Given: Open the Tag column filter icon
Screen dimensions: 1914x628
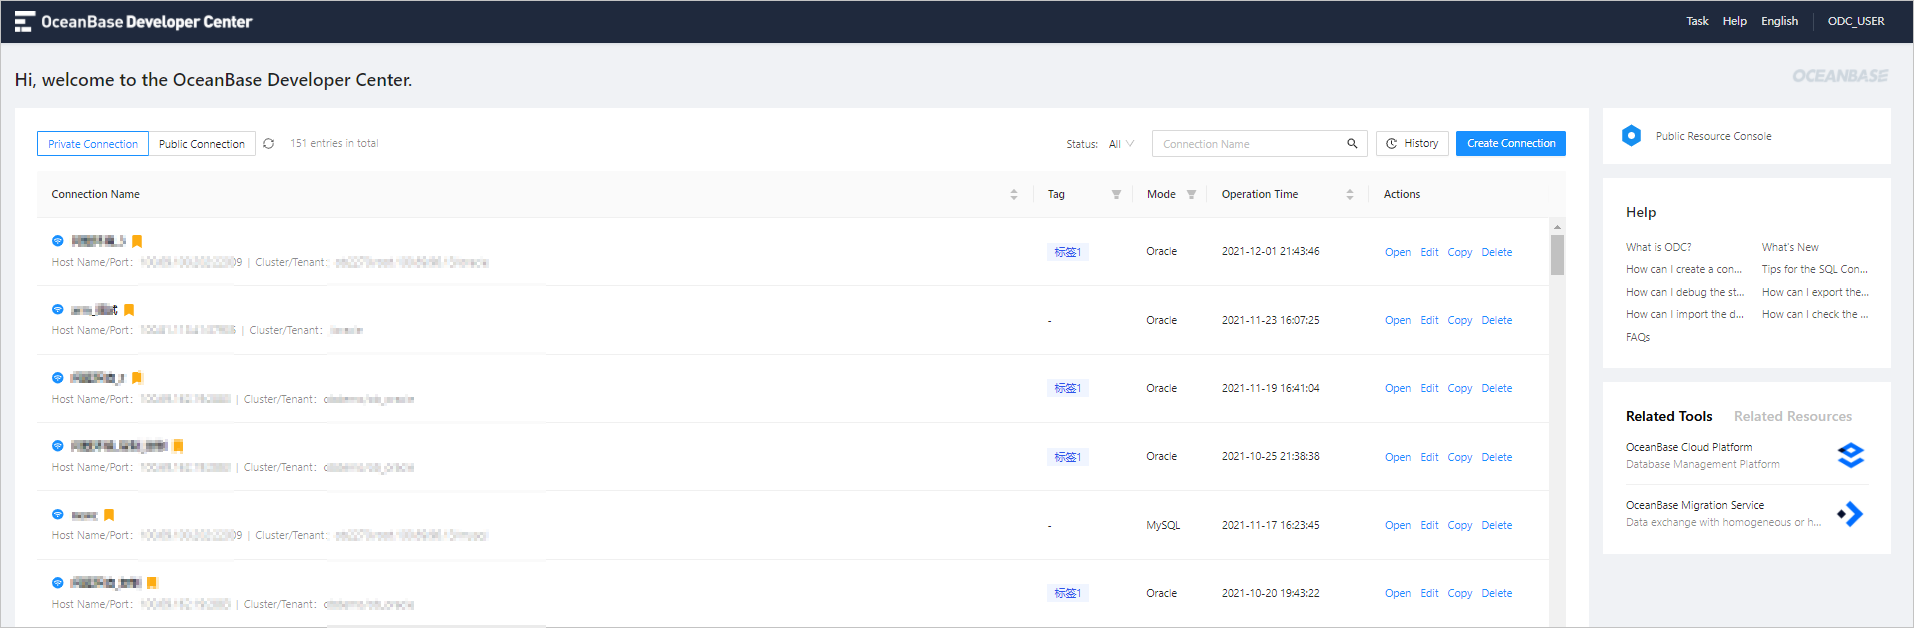Looking at the screenshot, I should [1116, 195].
